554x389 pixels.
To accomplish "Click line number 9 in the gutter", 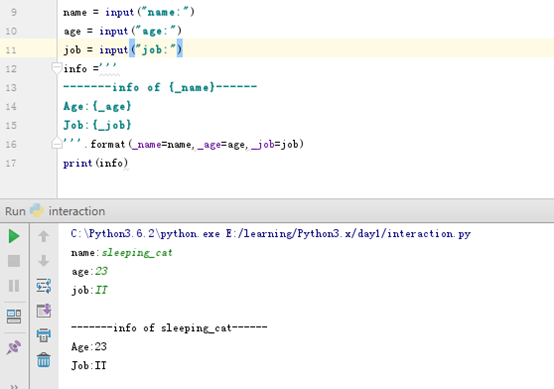I will 14,12.
